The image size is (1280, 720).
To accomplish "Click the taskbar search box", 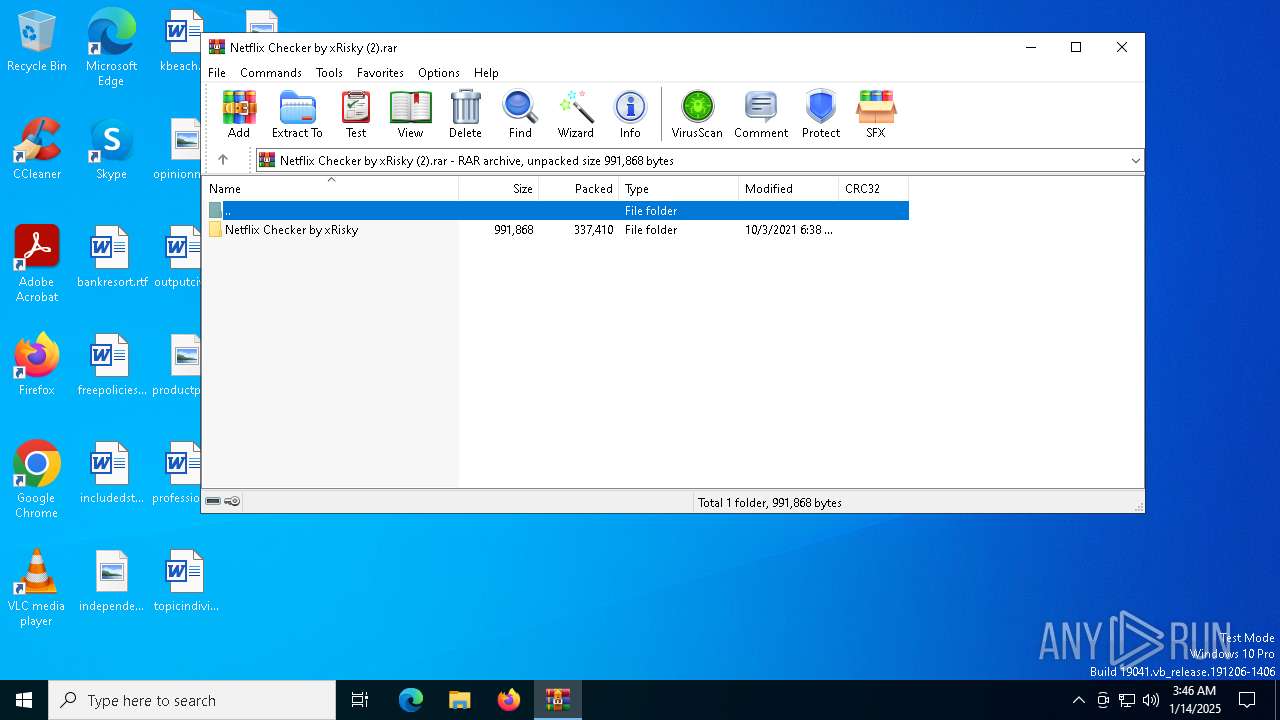I will pyautogui.click(x=192, y=700).
